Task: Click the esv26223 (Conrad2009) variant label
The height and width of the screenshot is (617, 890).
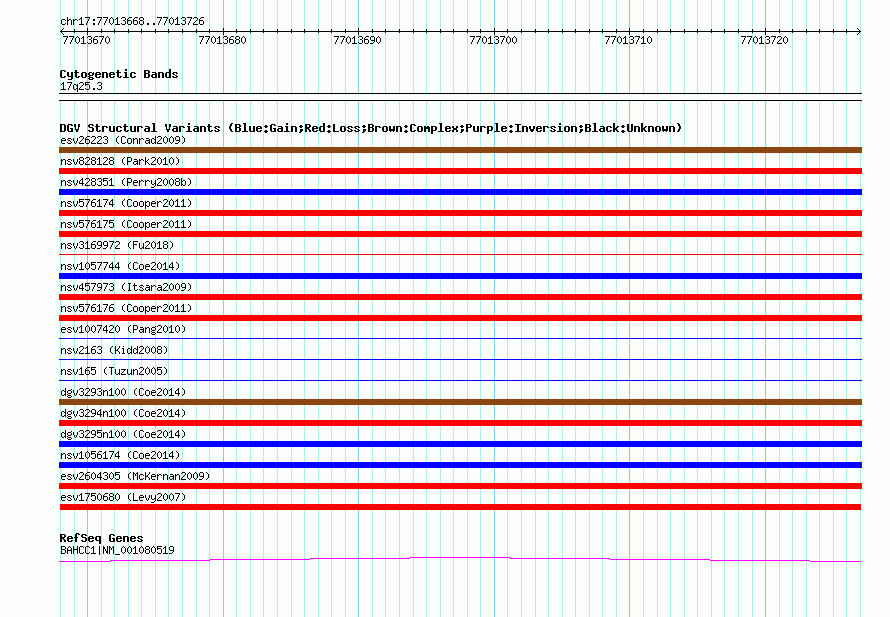Action: tap(123, 140)
